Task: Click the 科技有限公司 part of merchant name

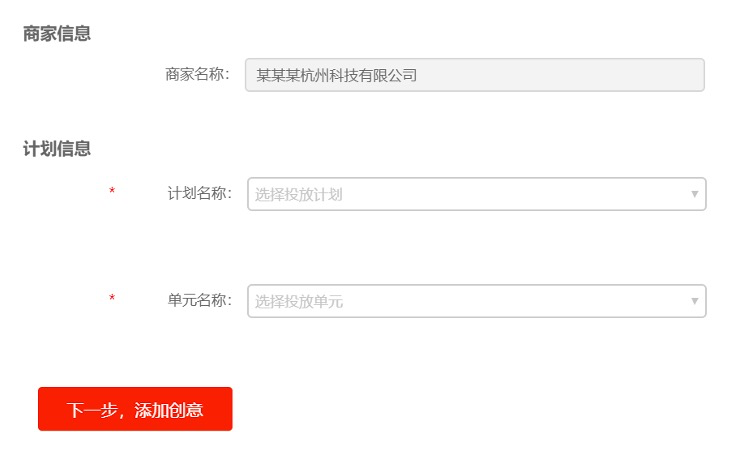Action: [373, 75]
